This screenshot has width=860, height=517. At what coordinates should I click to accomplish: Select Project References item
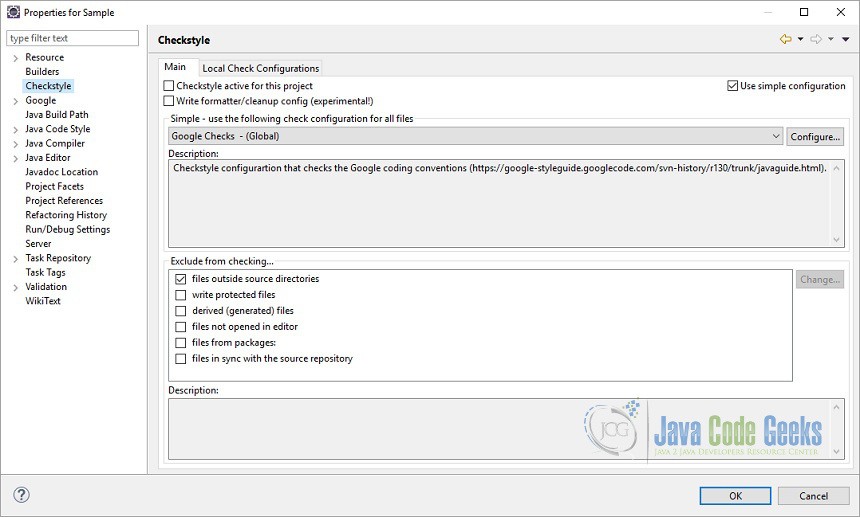pos(64,201)
